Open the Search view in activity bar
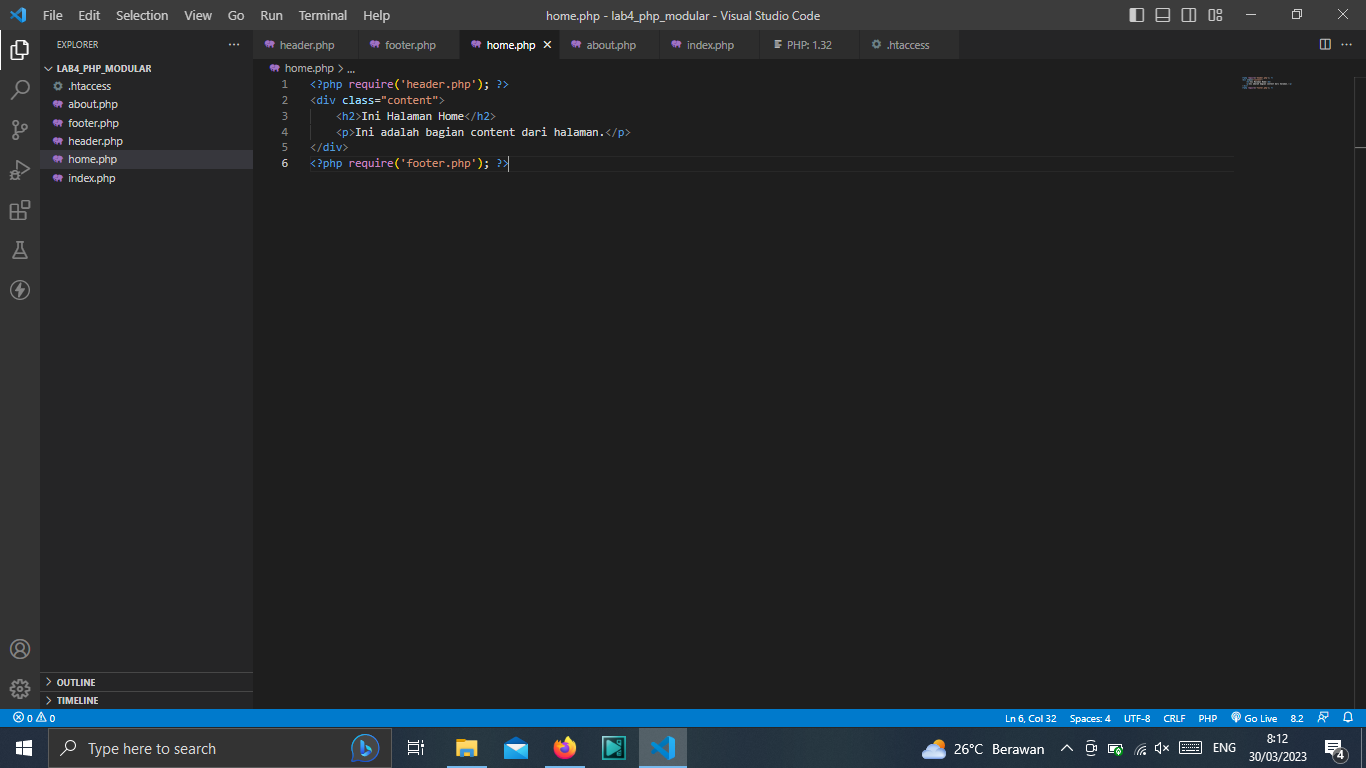Image resolution: width=1366 pixels, height=768 pixels. click(20, 90)
